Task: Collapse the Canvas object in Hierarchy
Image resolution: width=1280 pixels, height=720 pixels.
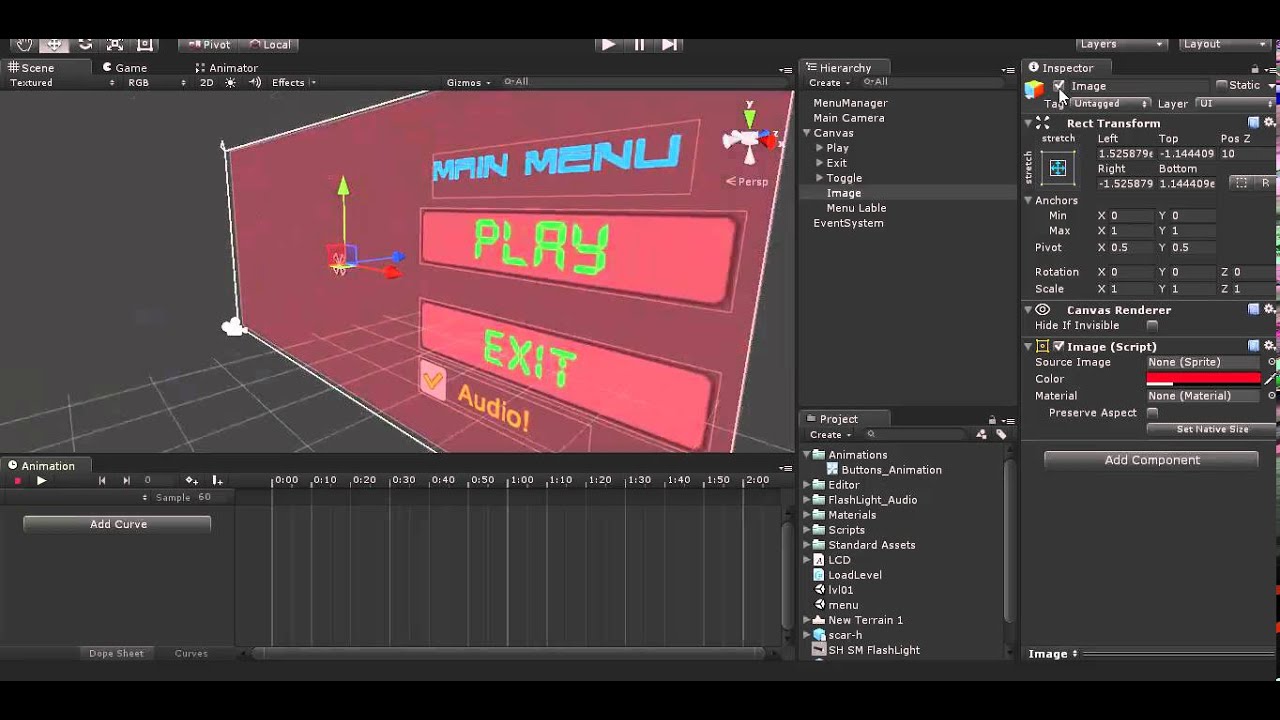Action: 807,133
